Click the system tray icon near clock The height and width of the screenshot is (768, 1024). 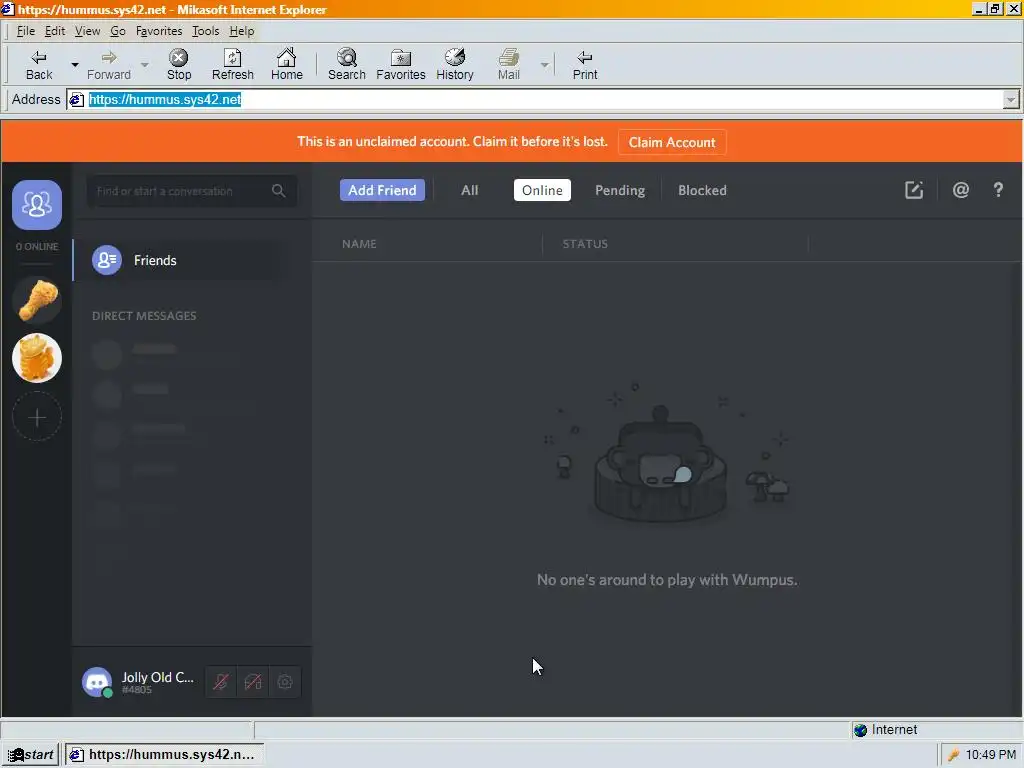coord(953,755)
